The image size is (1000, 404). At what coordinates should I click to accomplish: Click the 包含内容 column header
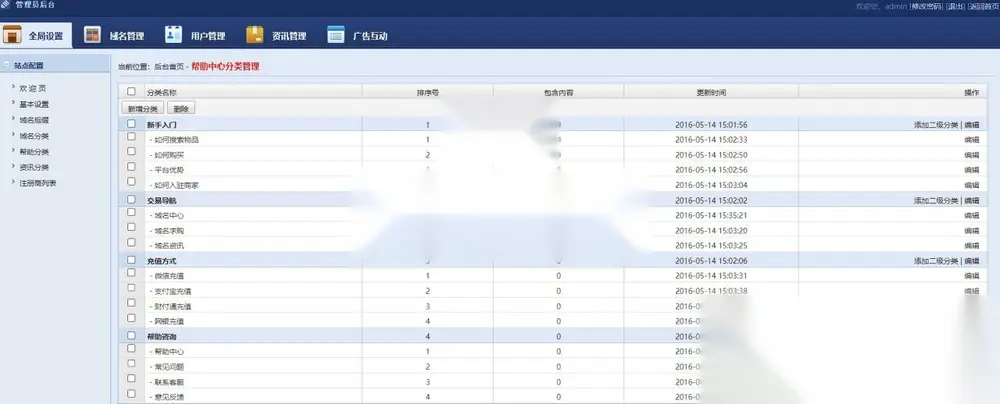tap(558, 93)
